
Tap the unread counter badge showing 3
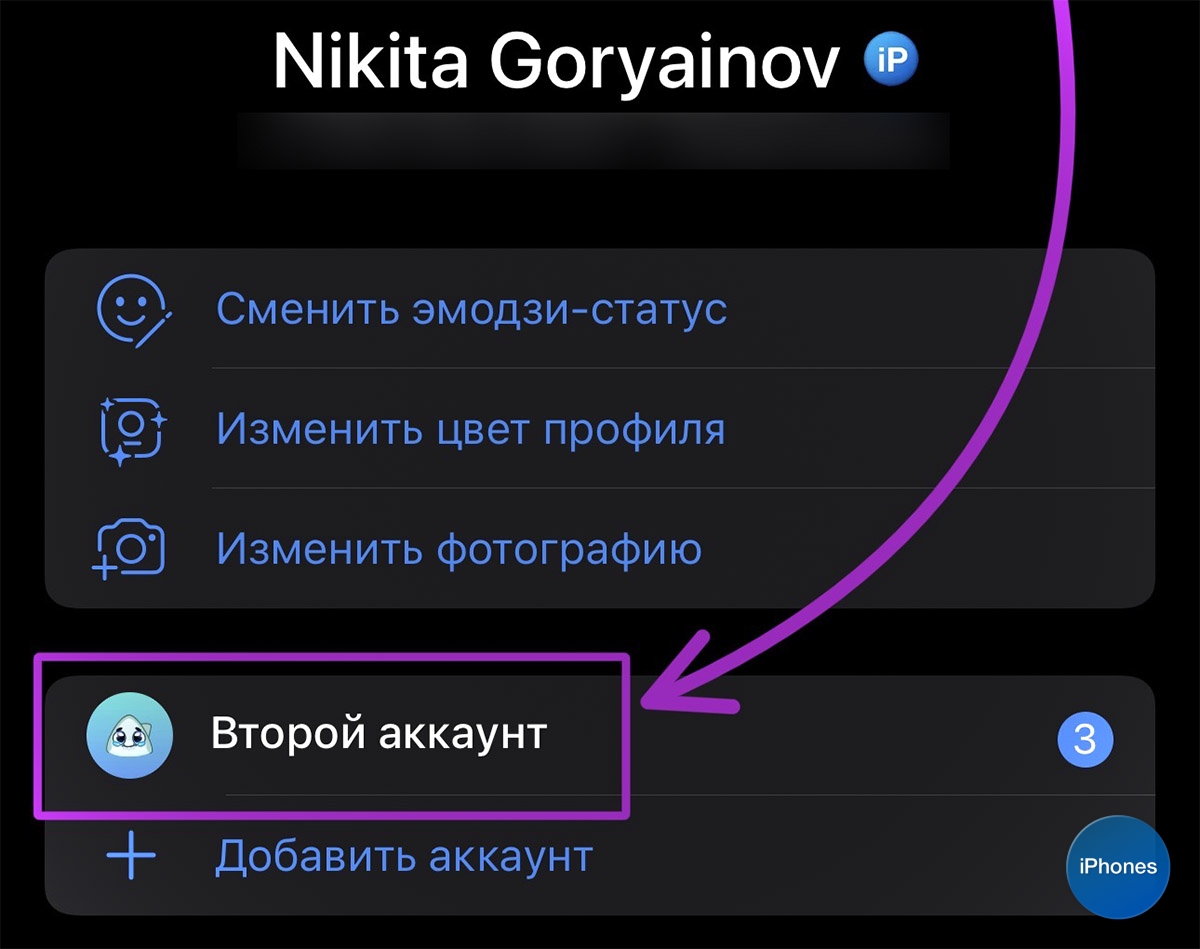click(1085, 740)
